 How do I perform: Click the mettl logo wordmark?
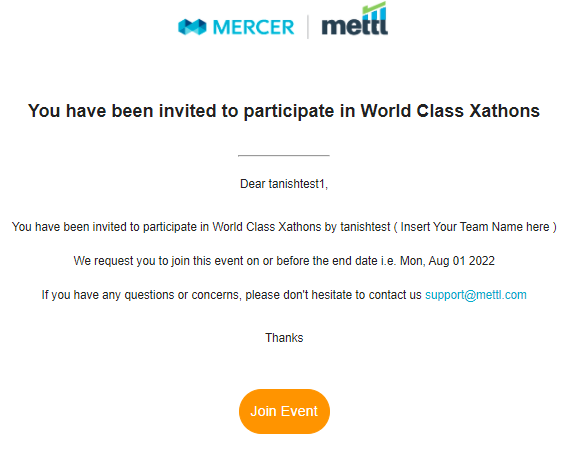(354, 26)
